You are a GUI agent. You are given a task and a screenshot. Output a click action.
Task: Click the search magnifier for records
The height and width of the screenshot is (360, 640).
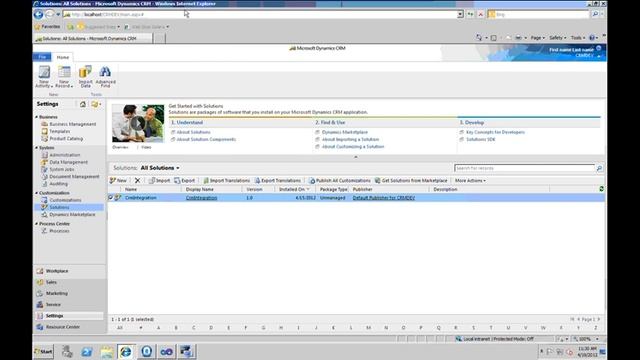point(599,168)
